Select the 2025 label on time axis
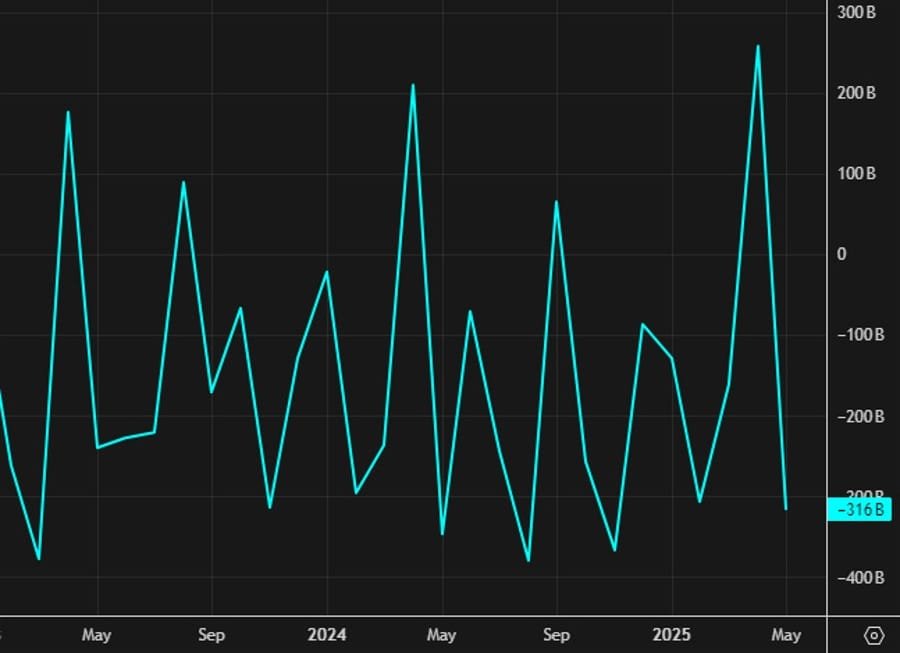900x653 pixels. point(670,635)
